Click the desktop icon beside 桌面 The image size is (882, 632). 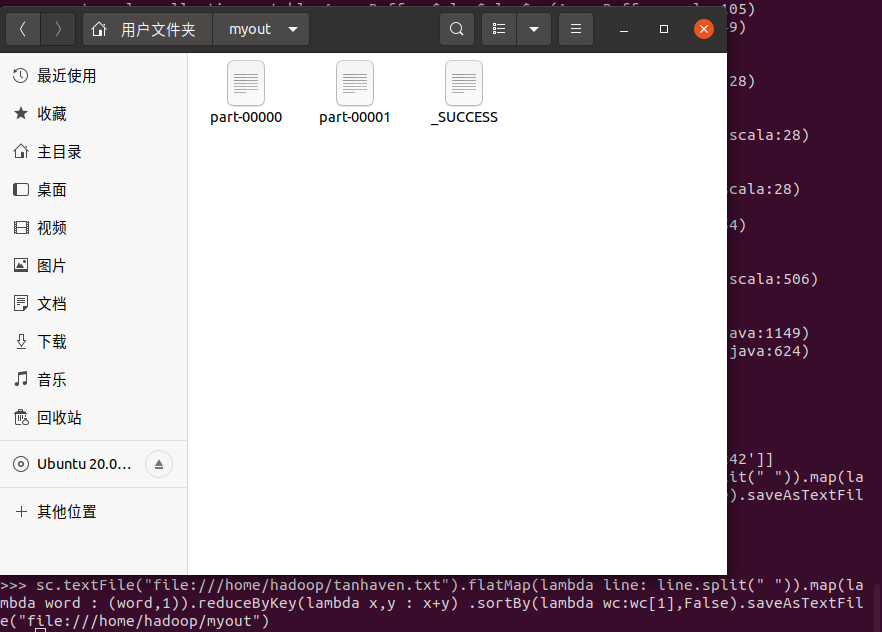click(21, 189)
